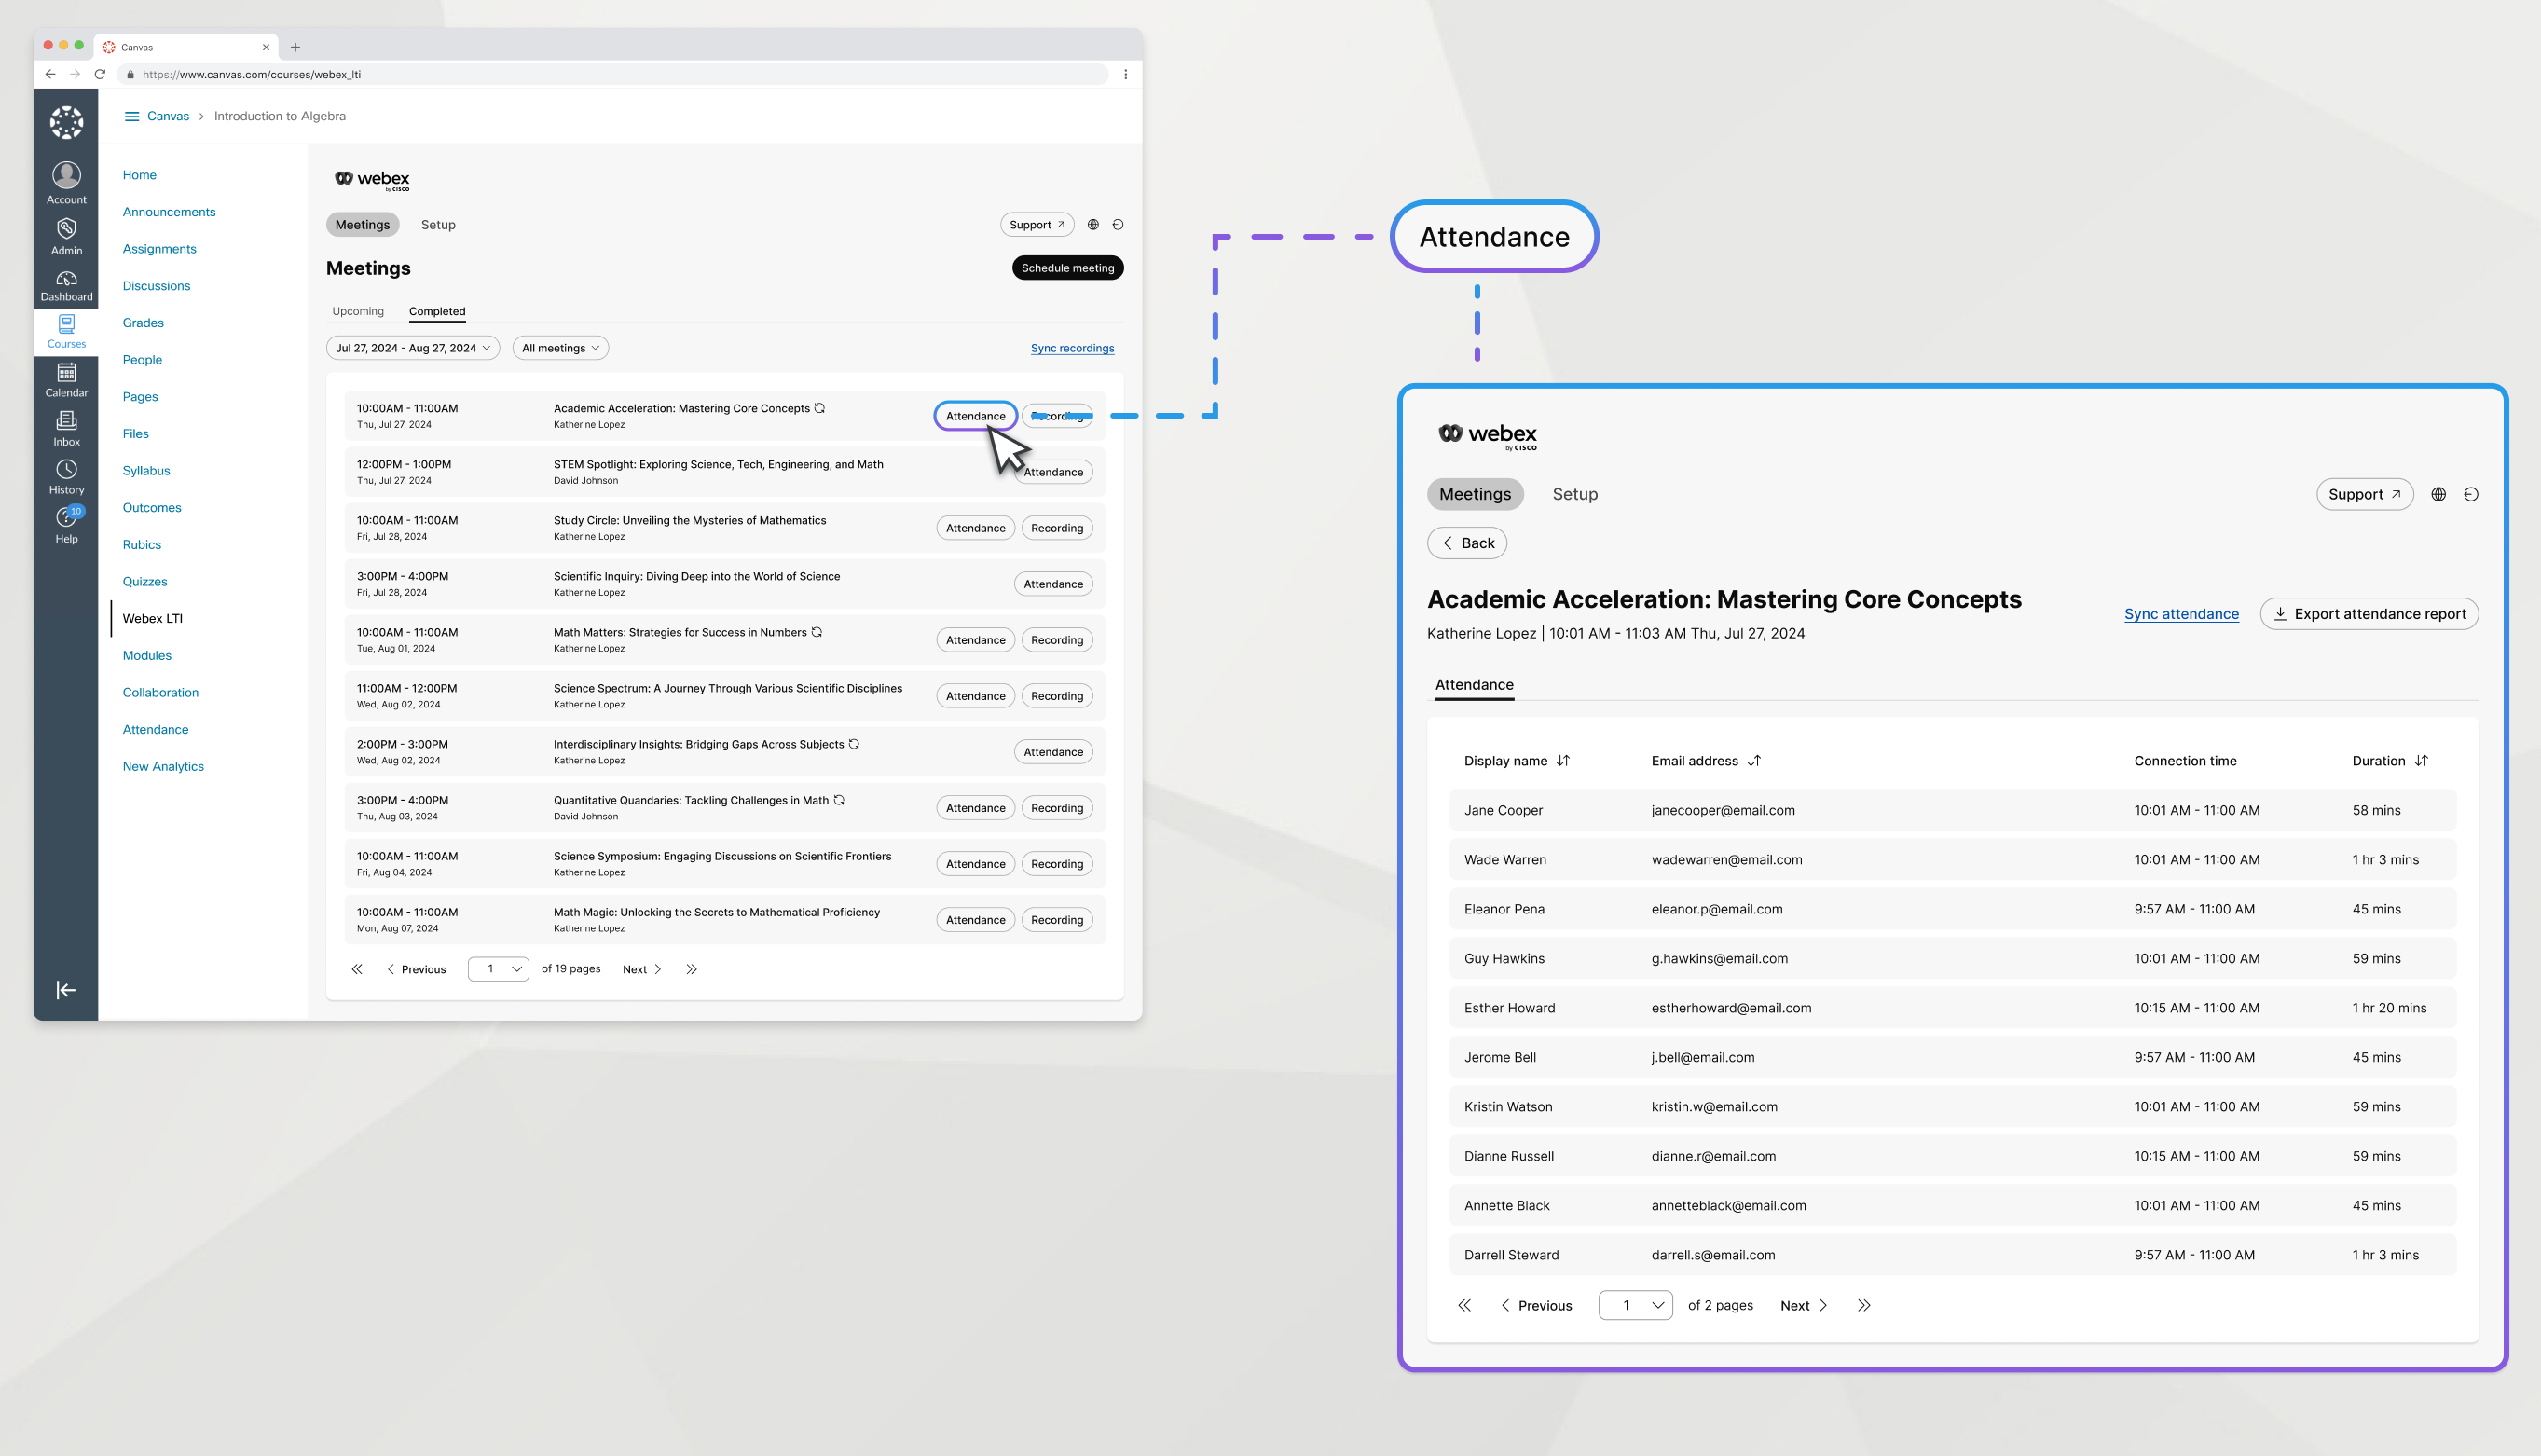Click the Completed tab toggle for meetings
2541x1456 pixels.
click(438, 310)
